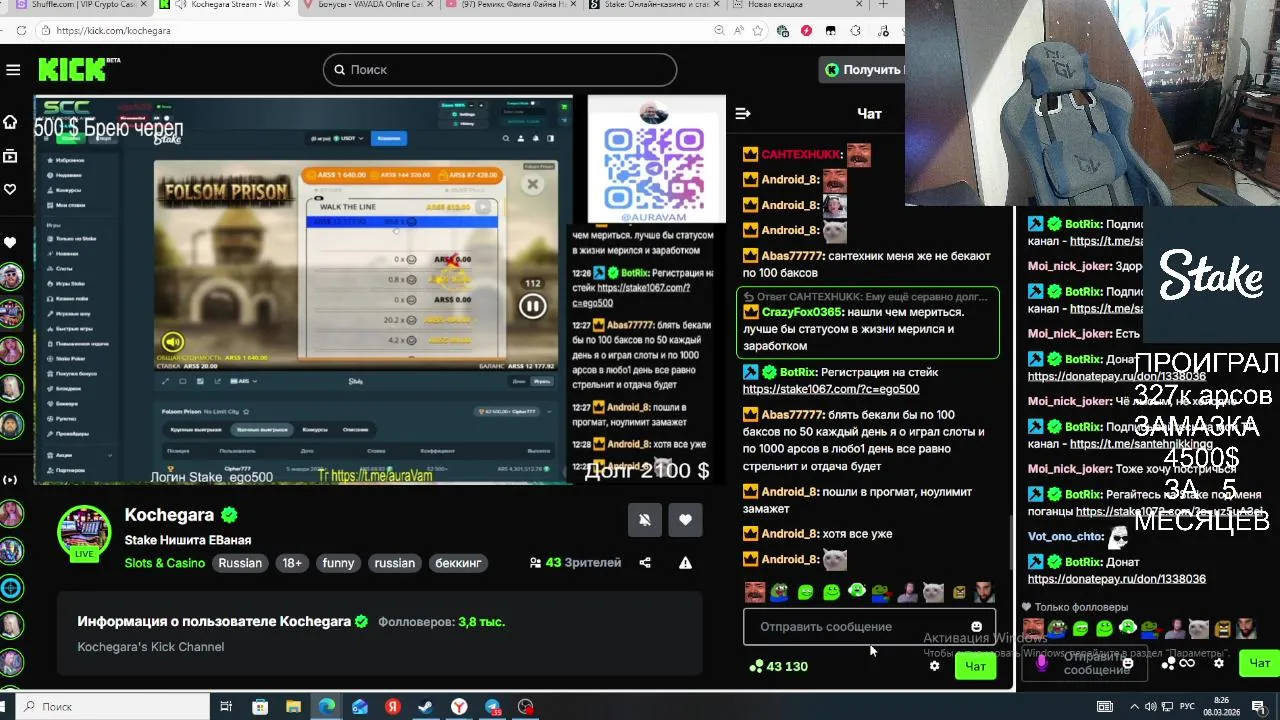Insert the white cat quick emote
Screen dimensions: 1280x720
tap(933, 593)
